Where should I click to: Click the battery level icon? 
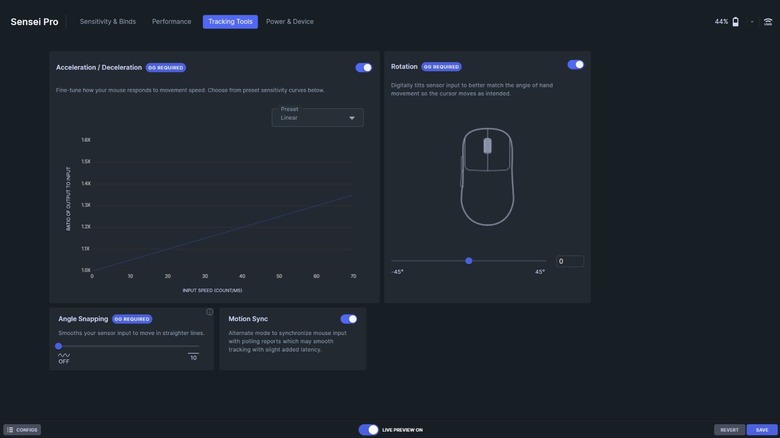735,21
